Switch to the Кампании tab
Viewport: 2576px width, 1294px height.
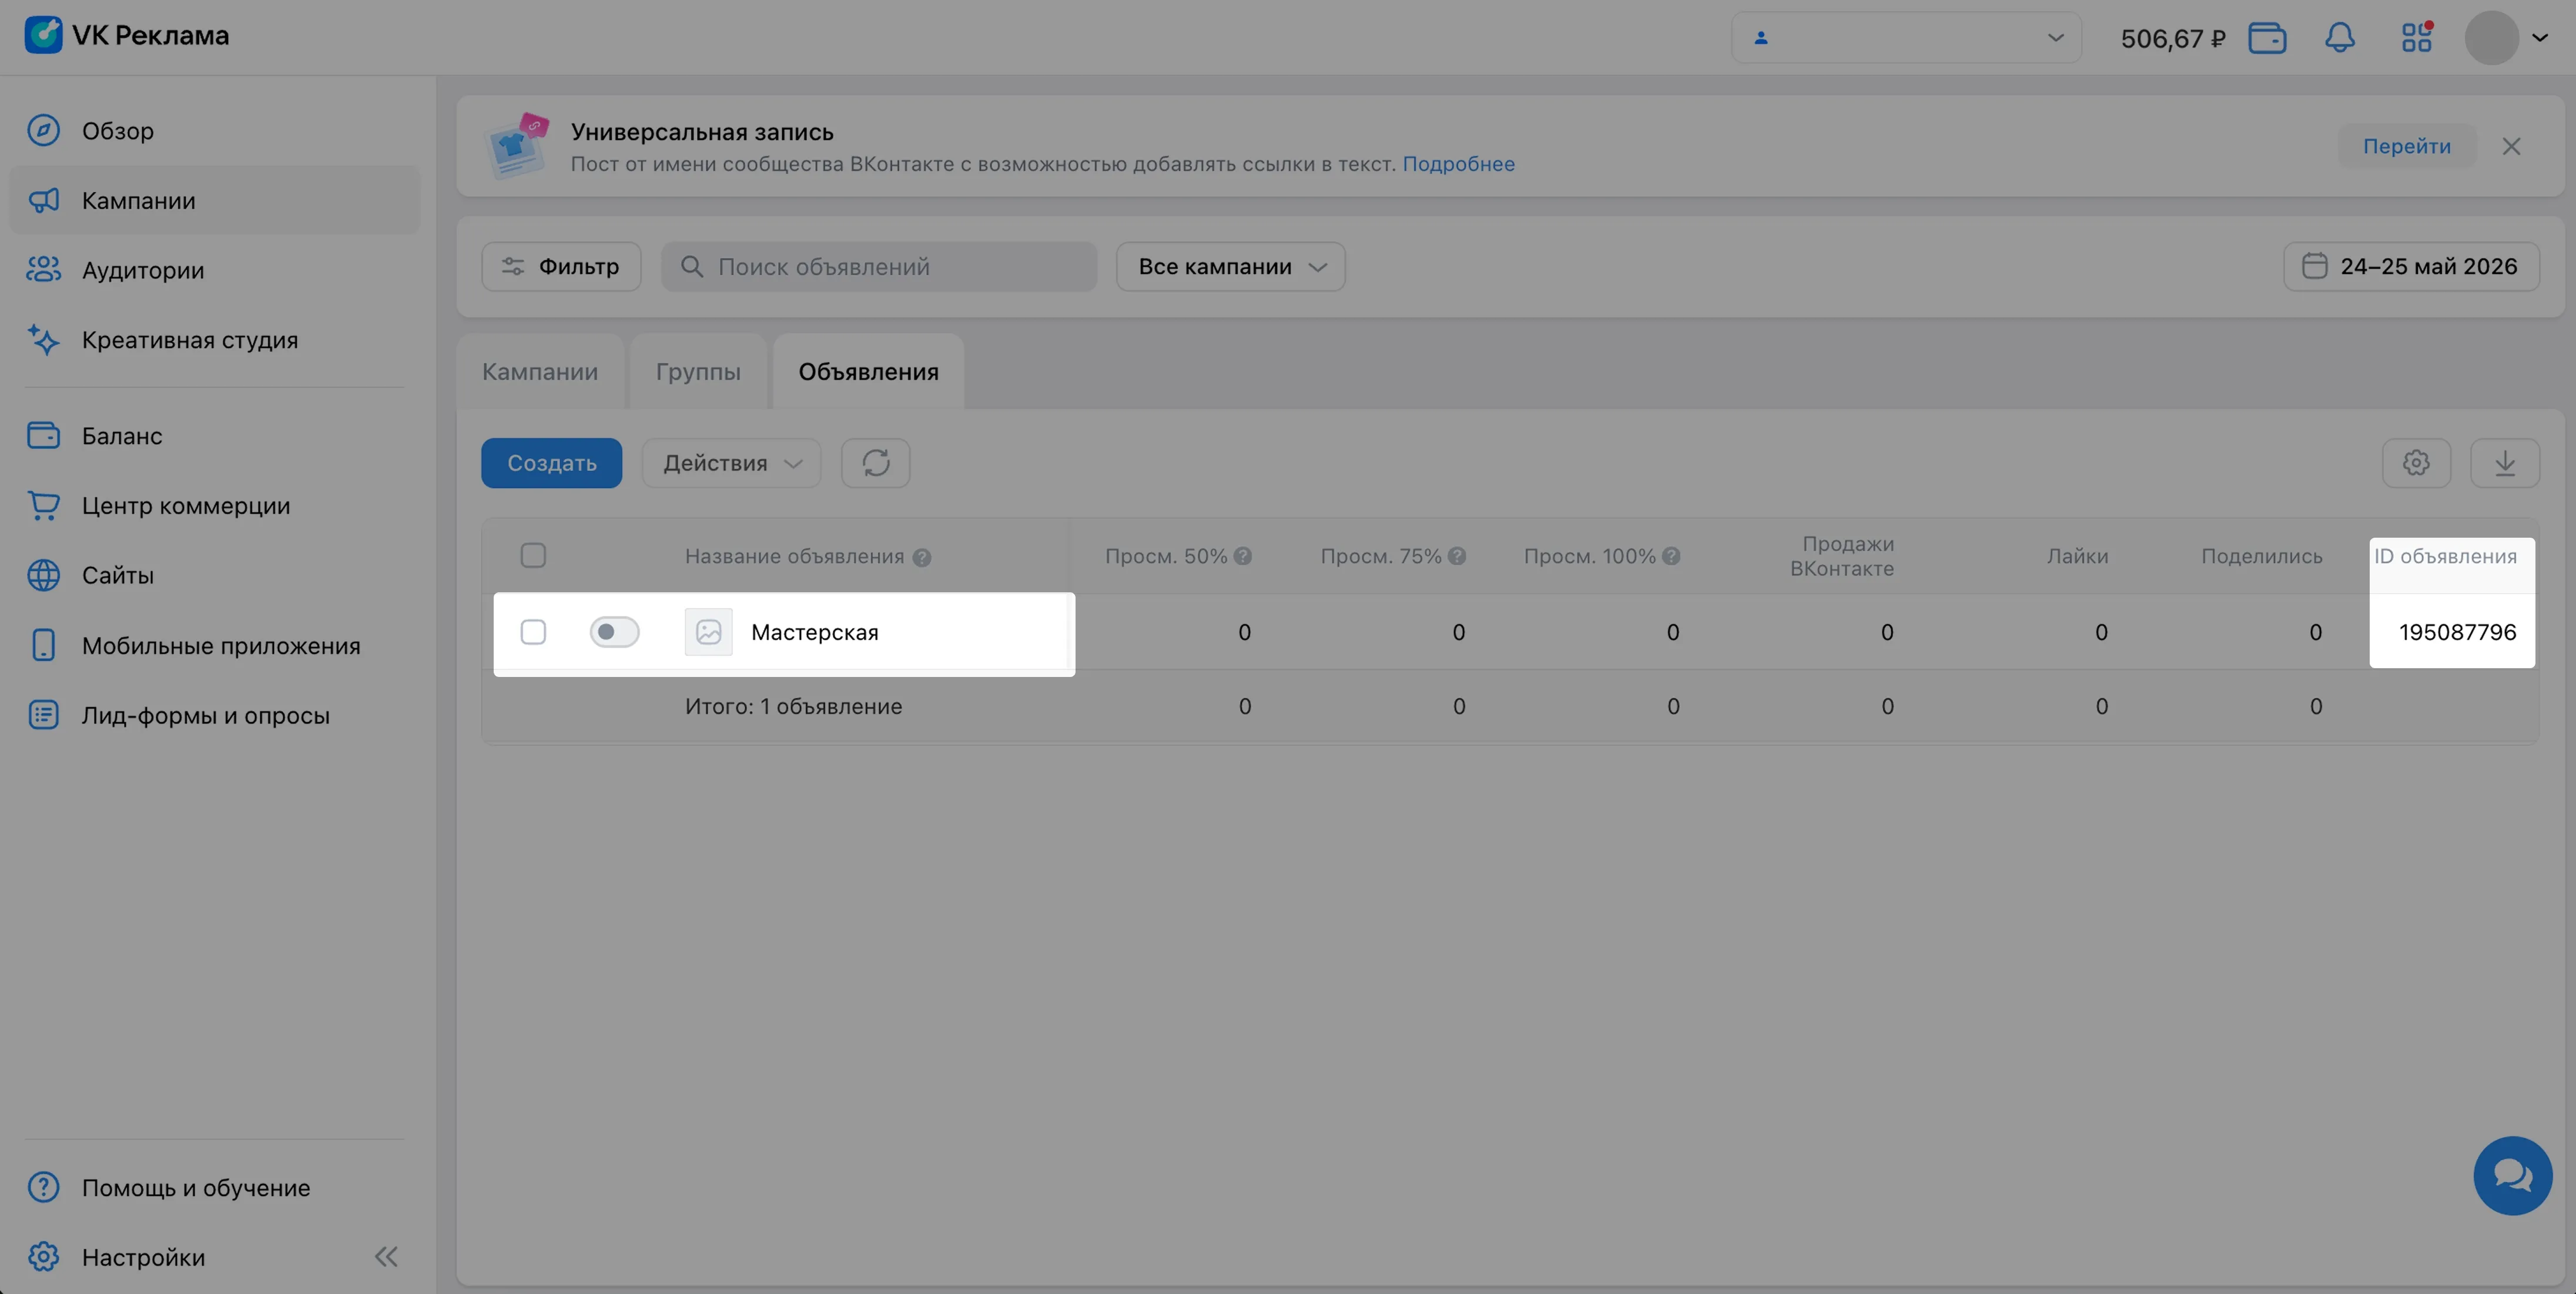pos(540,372)
